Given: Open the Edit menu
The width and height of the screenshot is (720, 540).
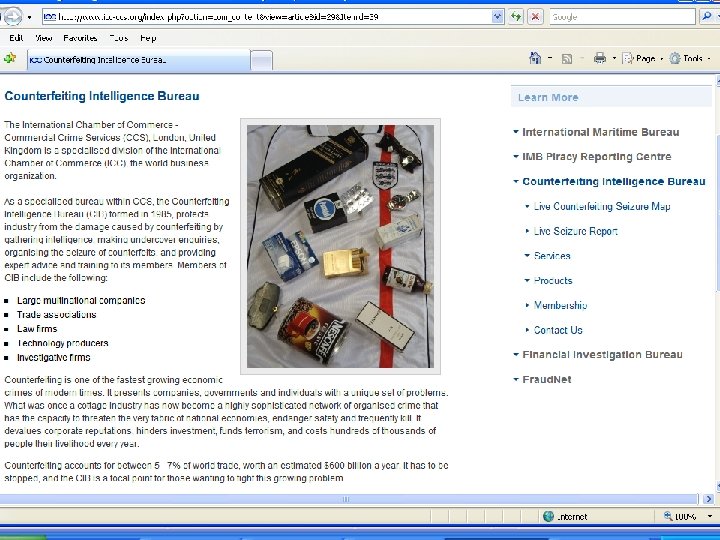Looking at the screenshot, I should [x=16, y=38].
